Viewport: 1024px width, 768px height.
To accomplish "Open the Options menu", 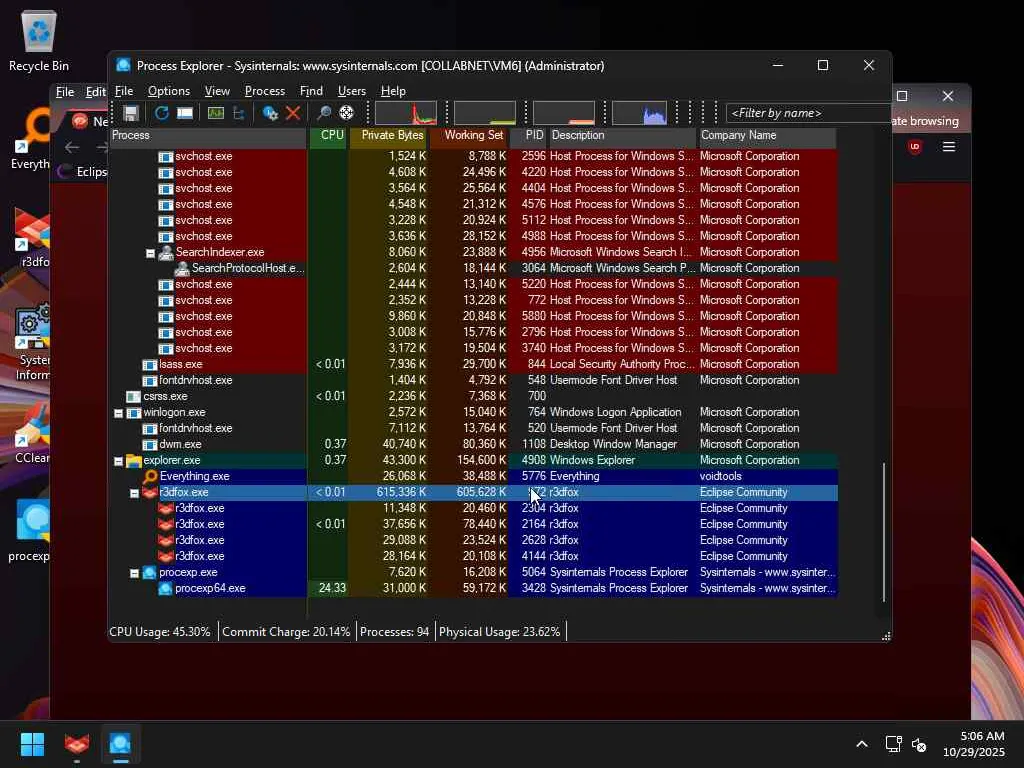I will click(x=168, y=91).
